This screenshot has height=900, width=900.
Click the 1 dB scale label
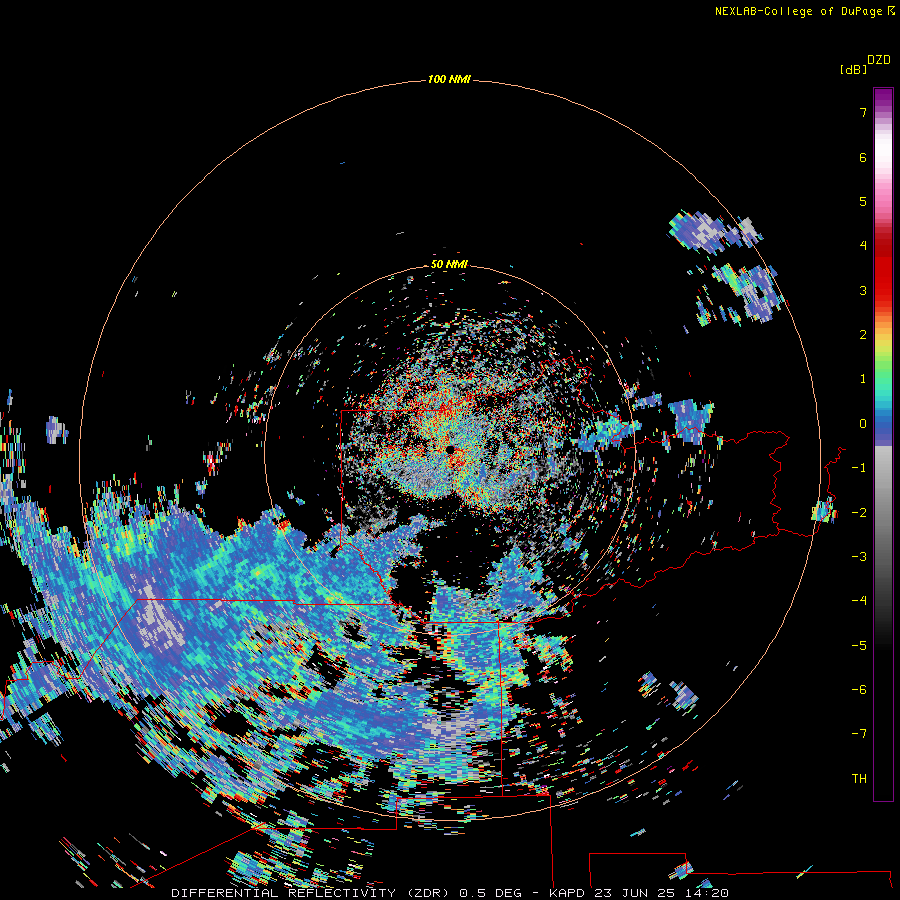point(863,379)
